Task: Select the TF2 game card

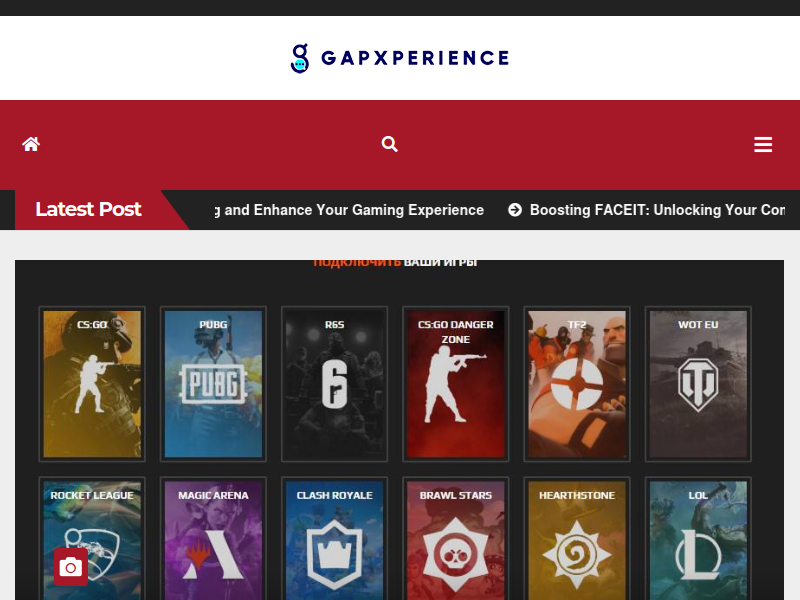Action: point(577,384)
